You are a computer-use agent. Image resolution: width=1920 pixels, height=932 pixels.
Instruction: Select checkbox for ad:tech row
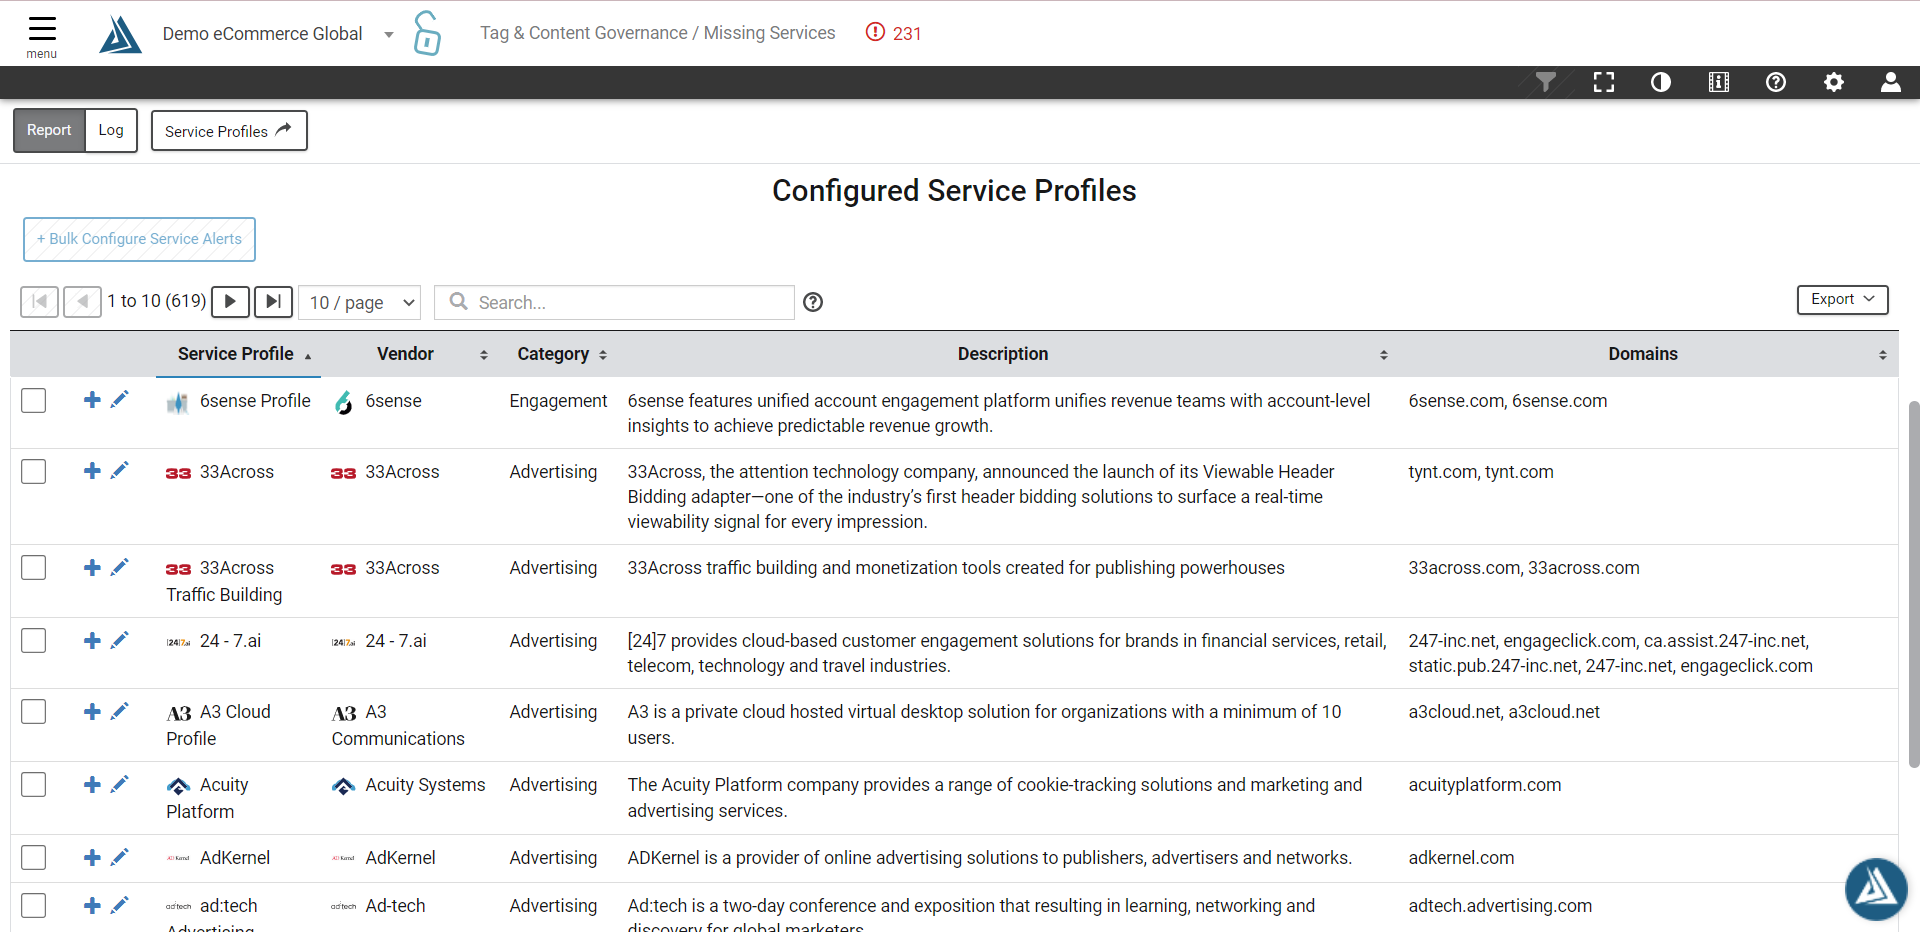(34, 905)
